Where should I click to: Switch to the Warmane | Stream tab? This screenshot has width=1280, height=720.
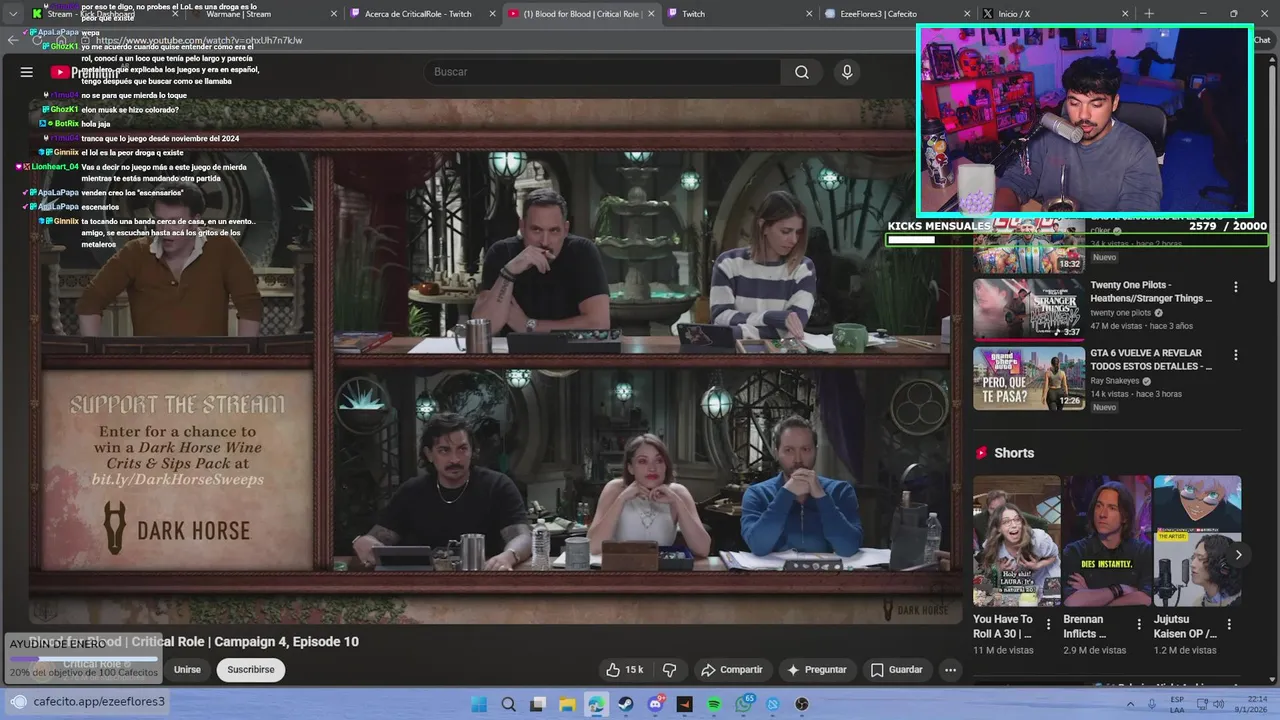tap(265, 14)
